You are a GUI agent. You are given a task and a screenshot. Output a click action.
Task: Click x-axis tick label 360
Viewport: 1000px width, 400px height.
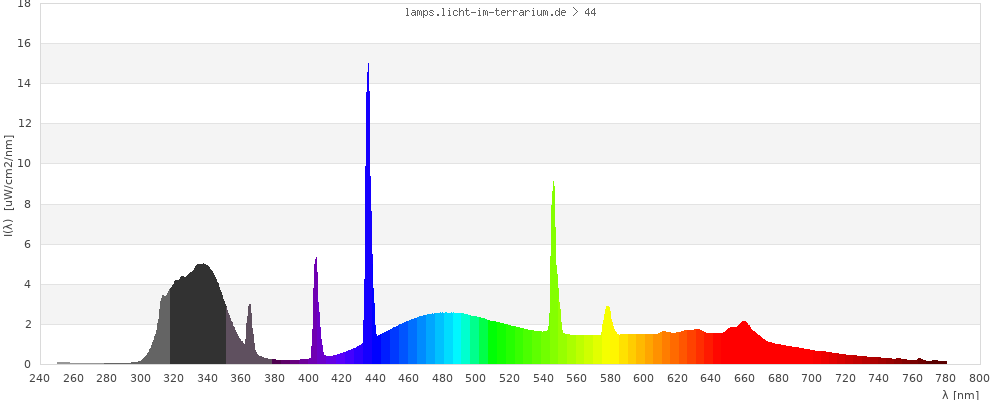241,378
